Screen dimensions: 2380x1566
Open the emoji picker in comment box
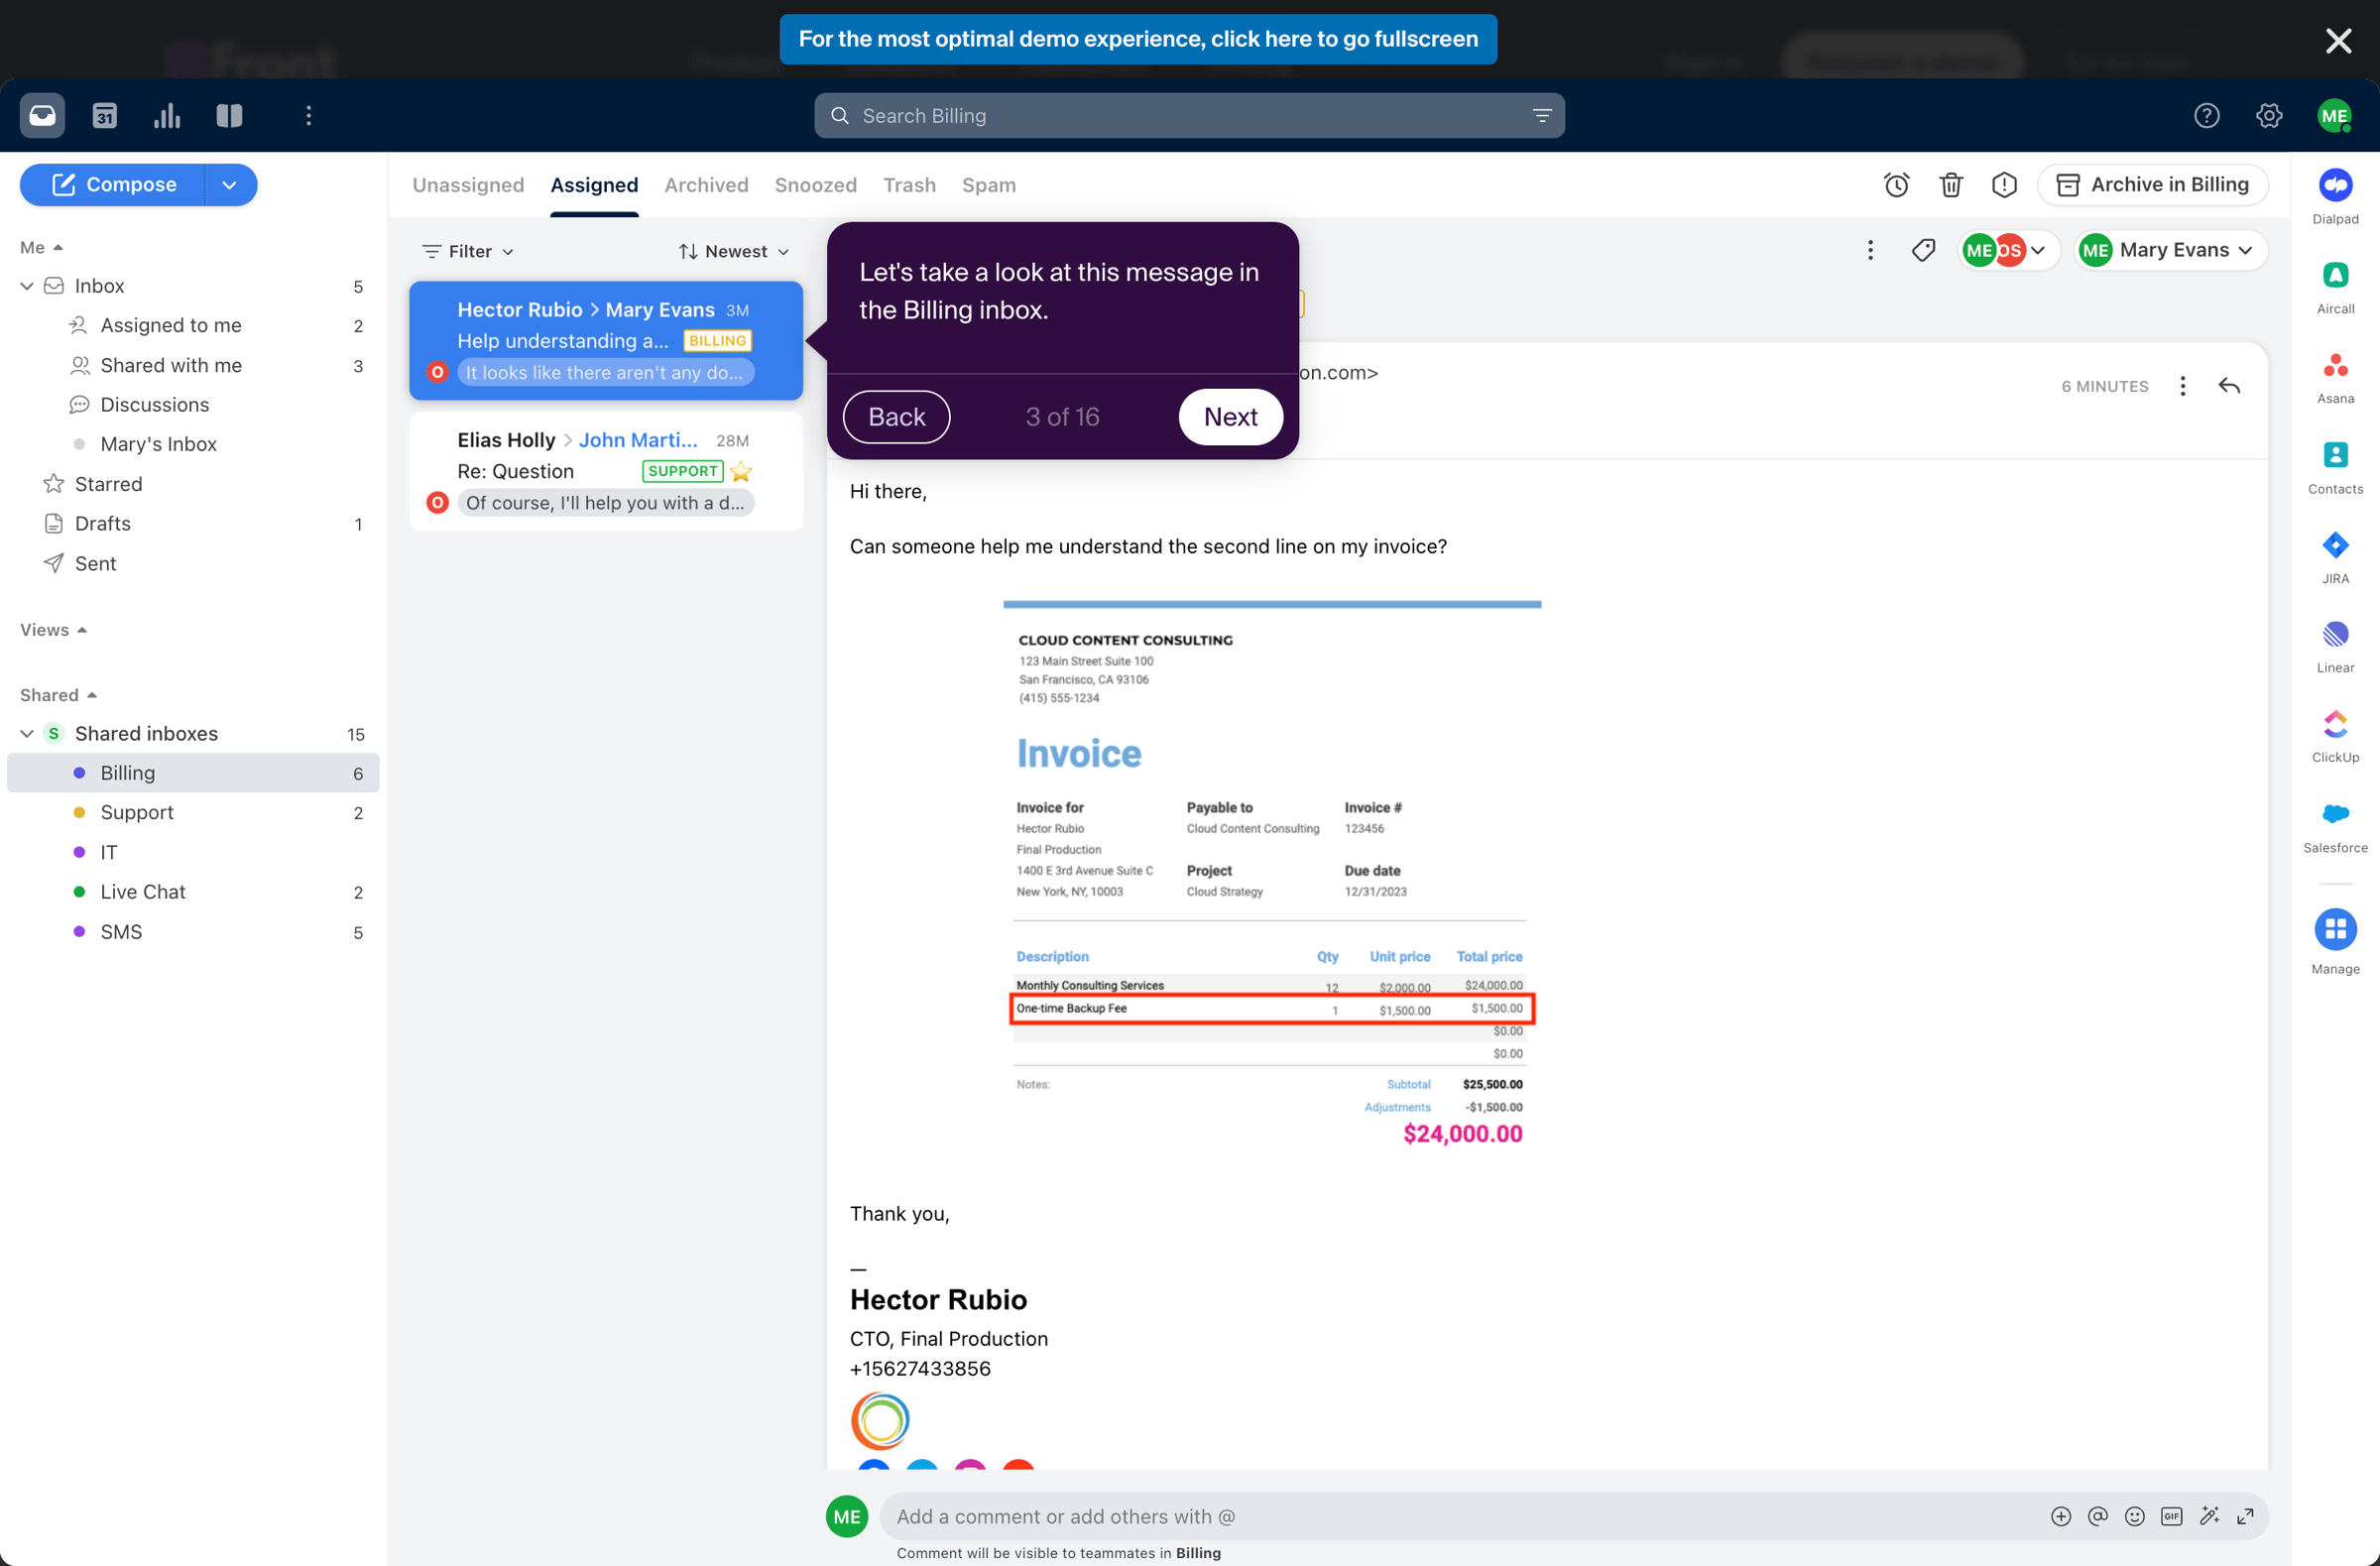click(2134, 1517)
